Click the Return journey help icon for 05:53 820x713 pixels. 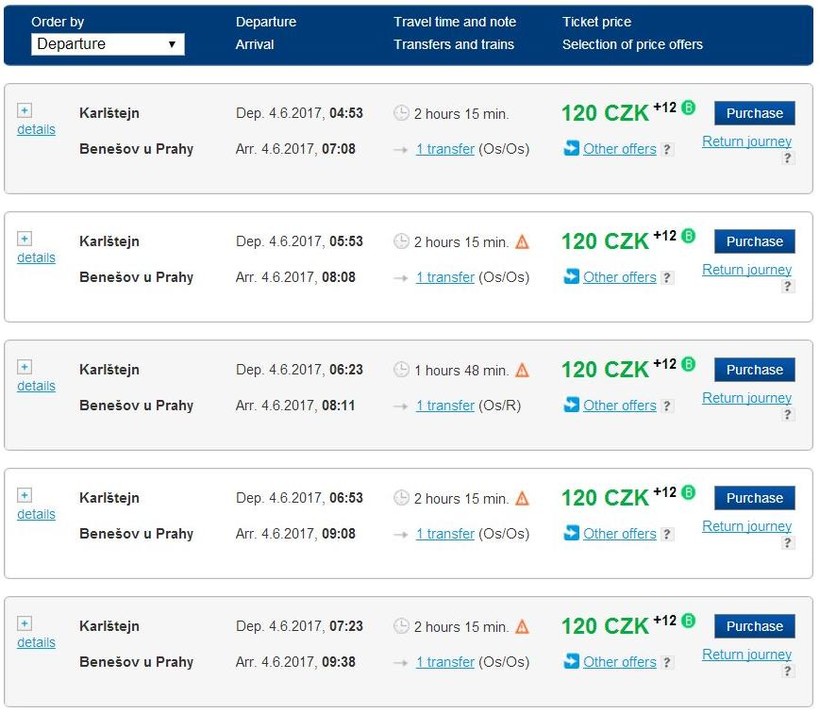pyautogui.click(x=788, y=287)
